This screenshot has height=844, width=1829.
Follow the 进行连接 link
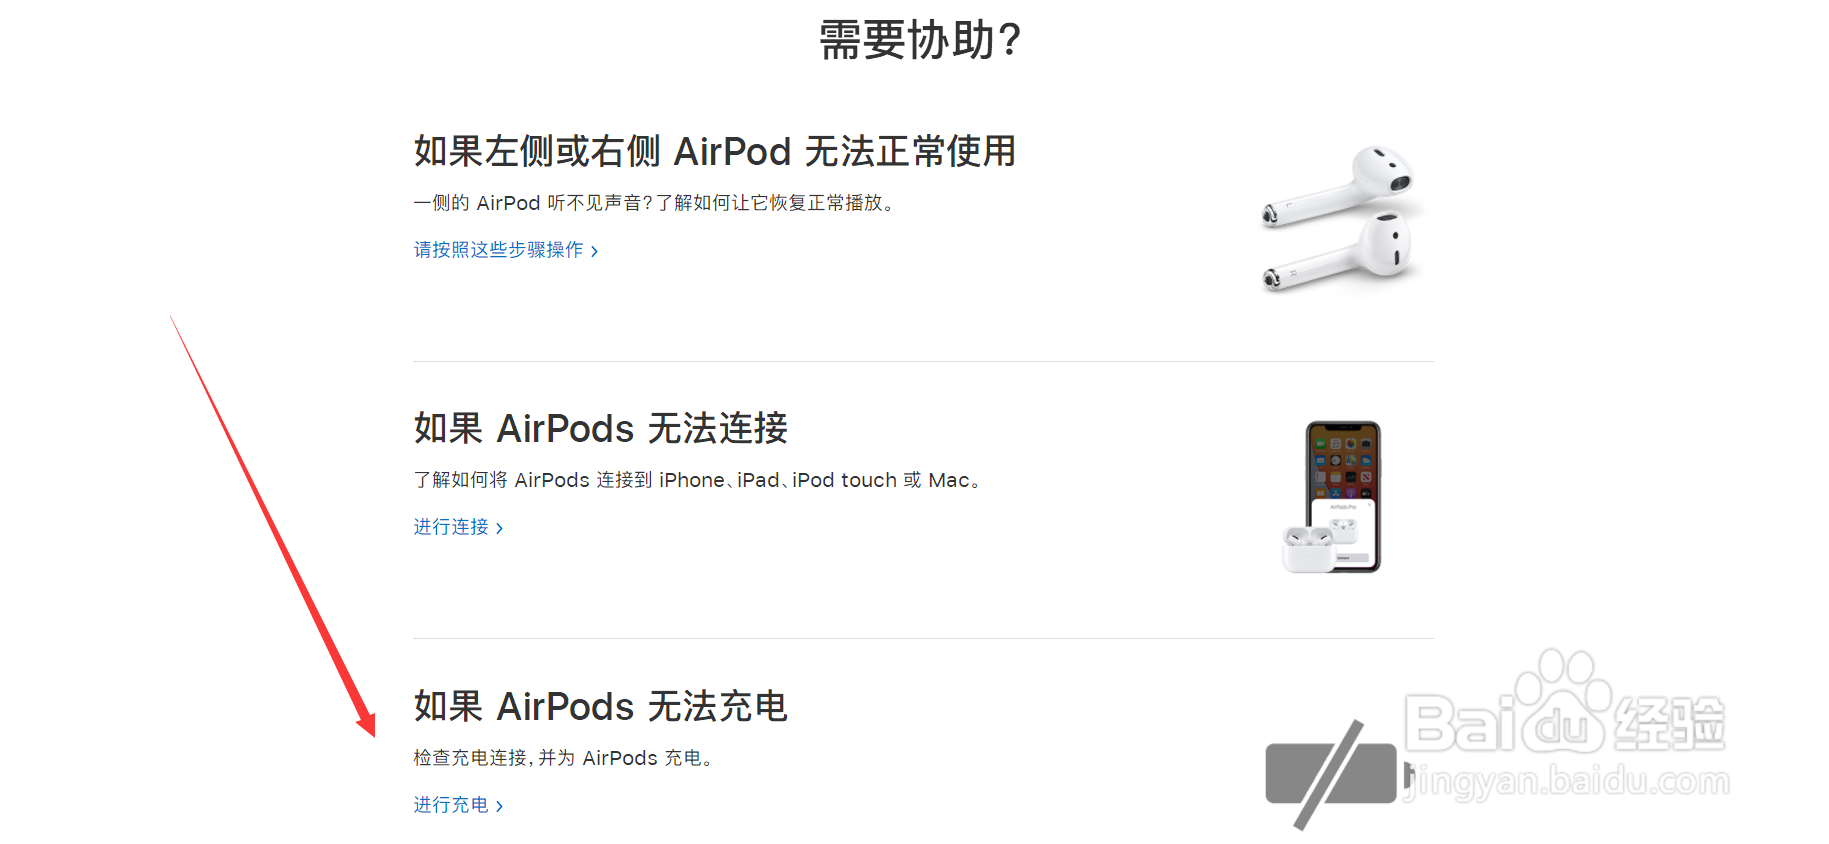pyautogui.click(x=451, y=527)
